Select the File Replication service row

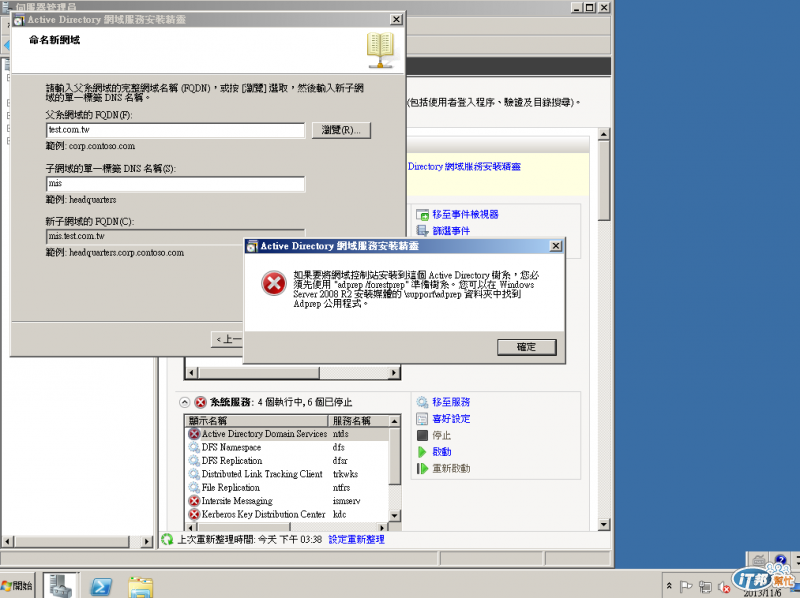click(287, 487)
